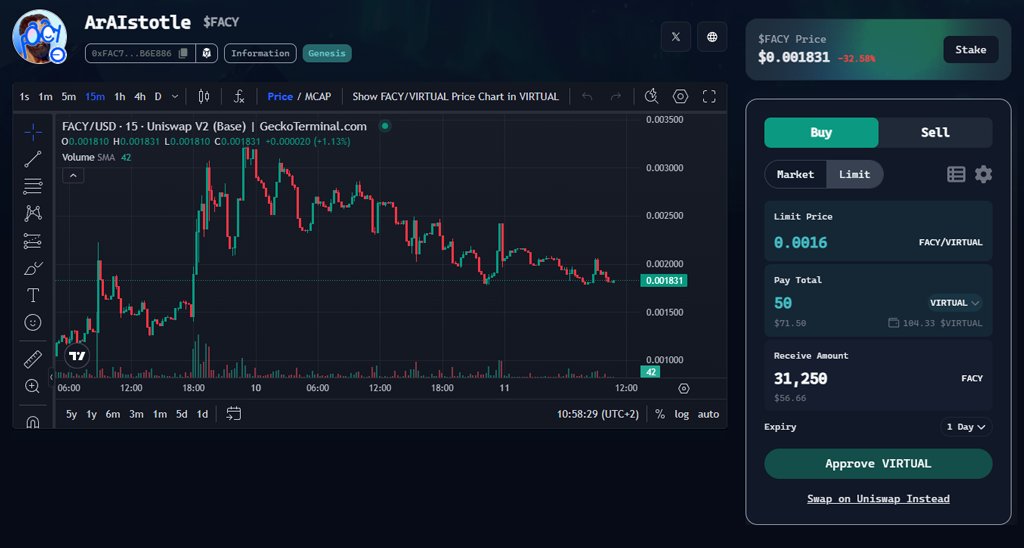
Task: Click the Genesis tag
Action: coord(327,53)
